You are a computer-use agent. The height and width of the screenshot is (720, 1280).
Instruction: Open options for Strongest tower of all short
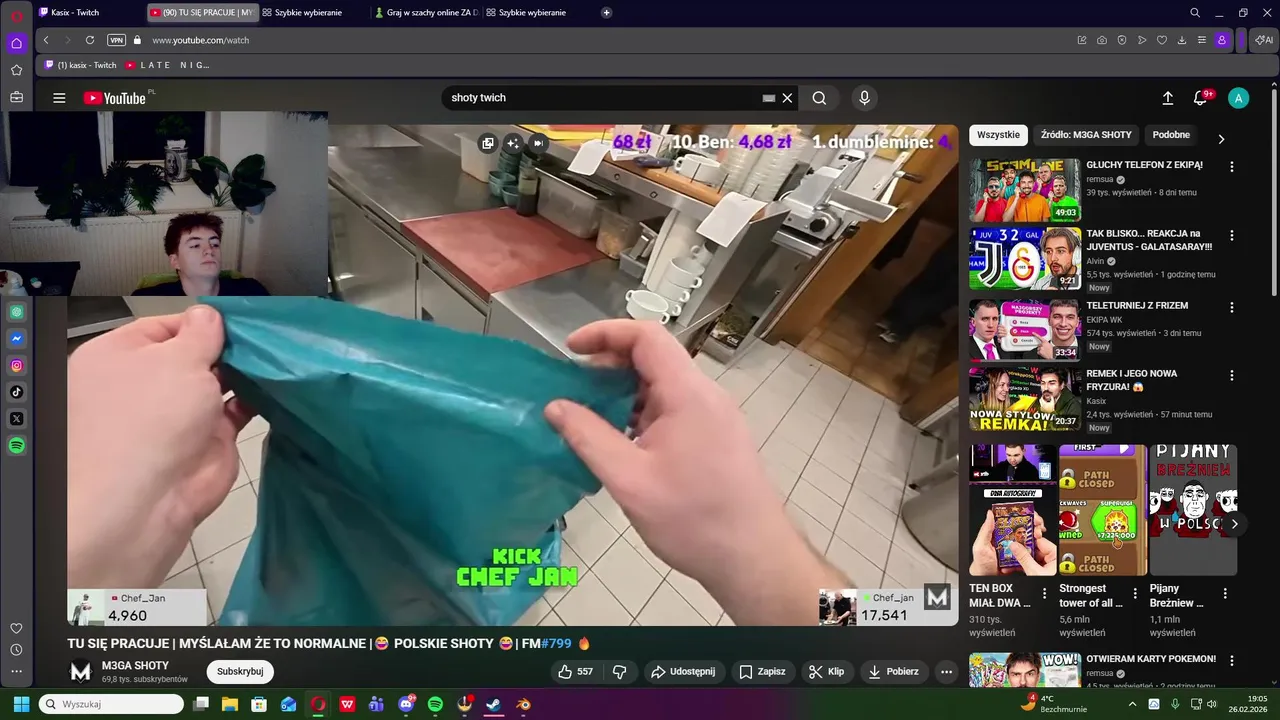coord(1135,593)
